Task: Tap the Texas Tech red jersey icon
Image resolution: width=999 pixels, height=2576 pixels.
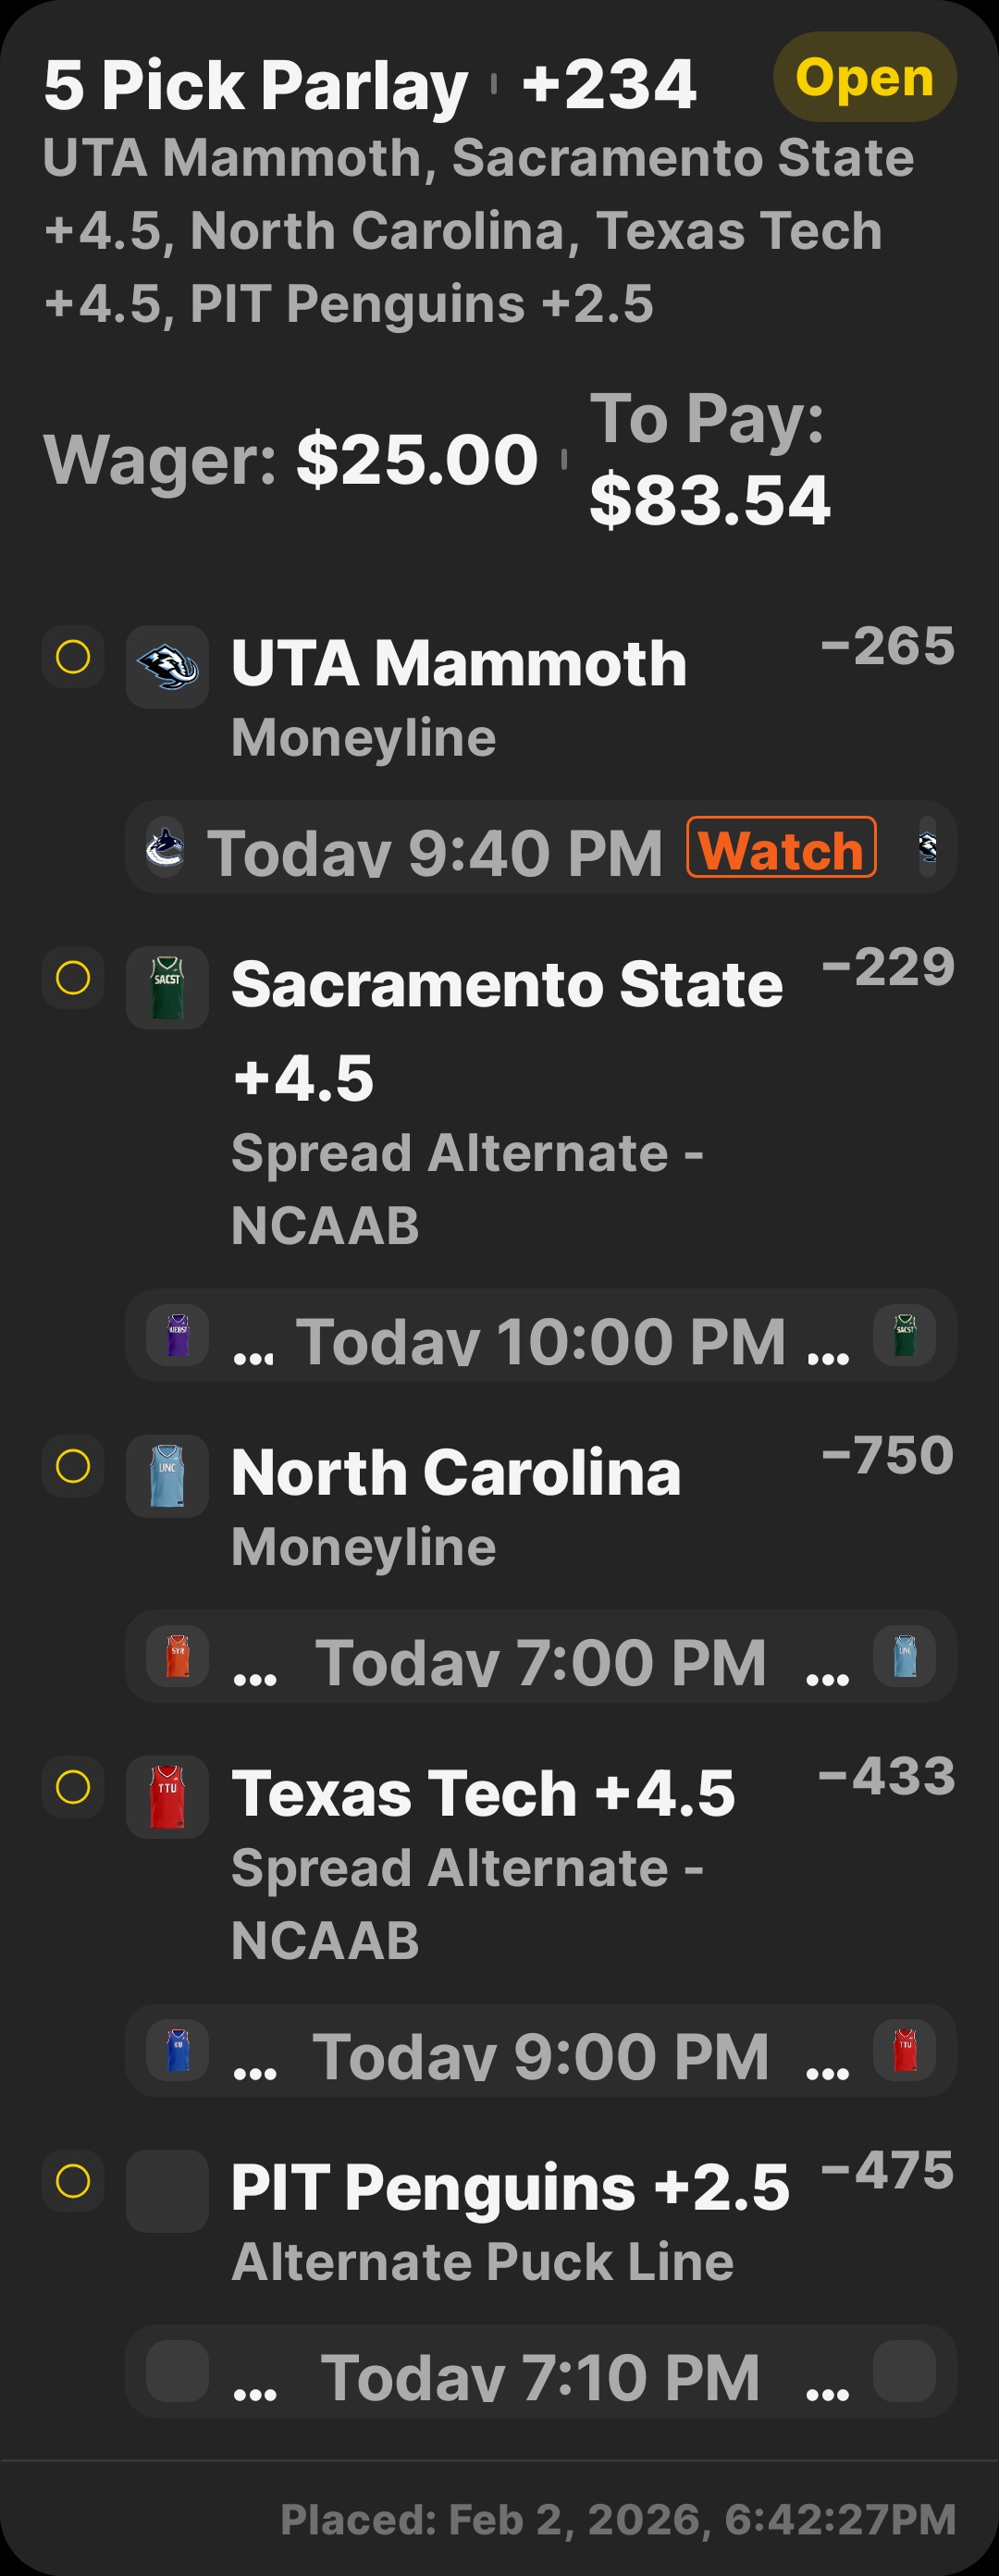Action: 167,1796
